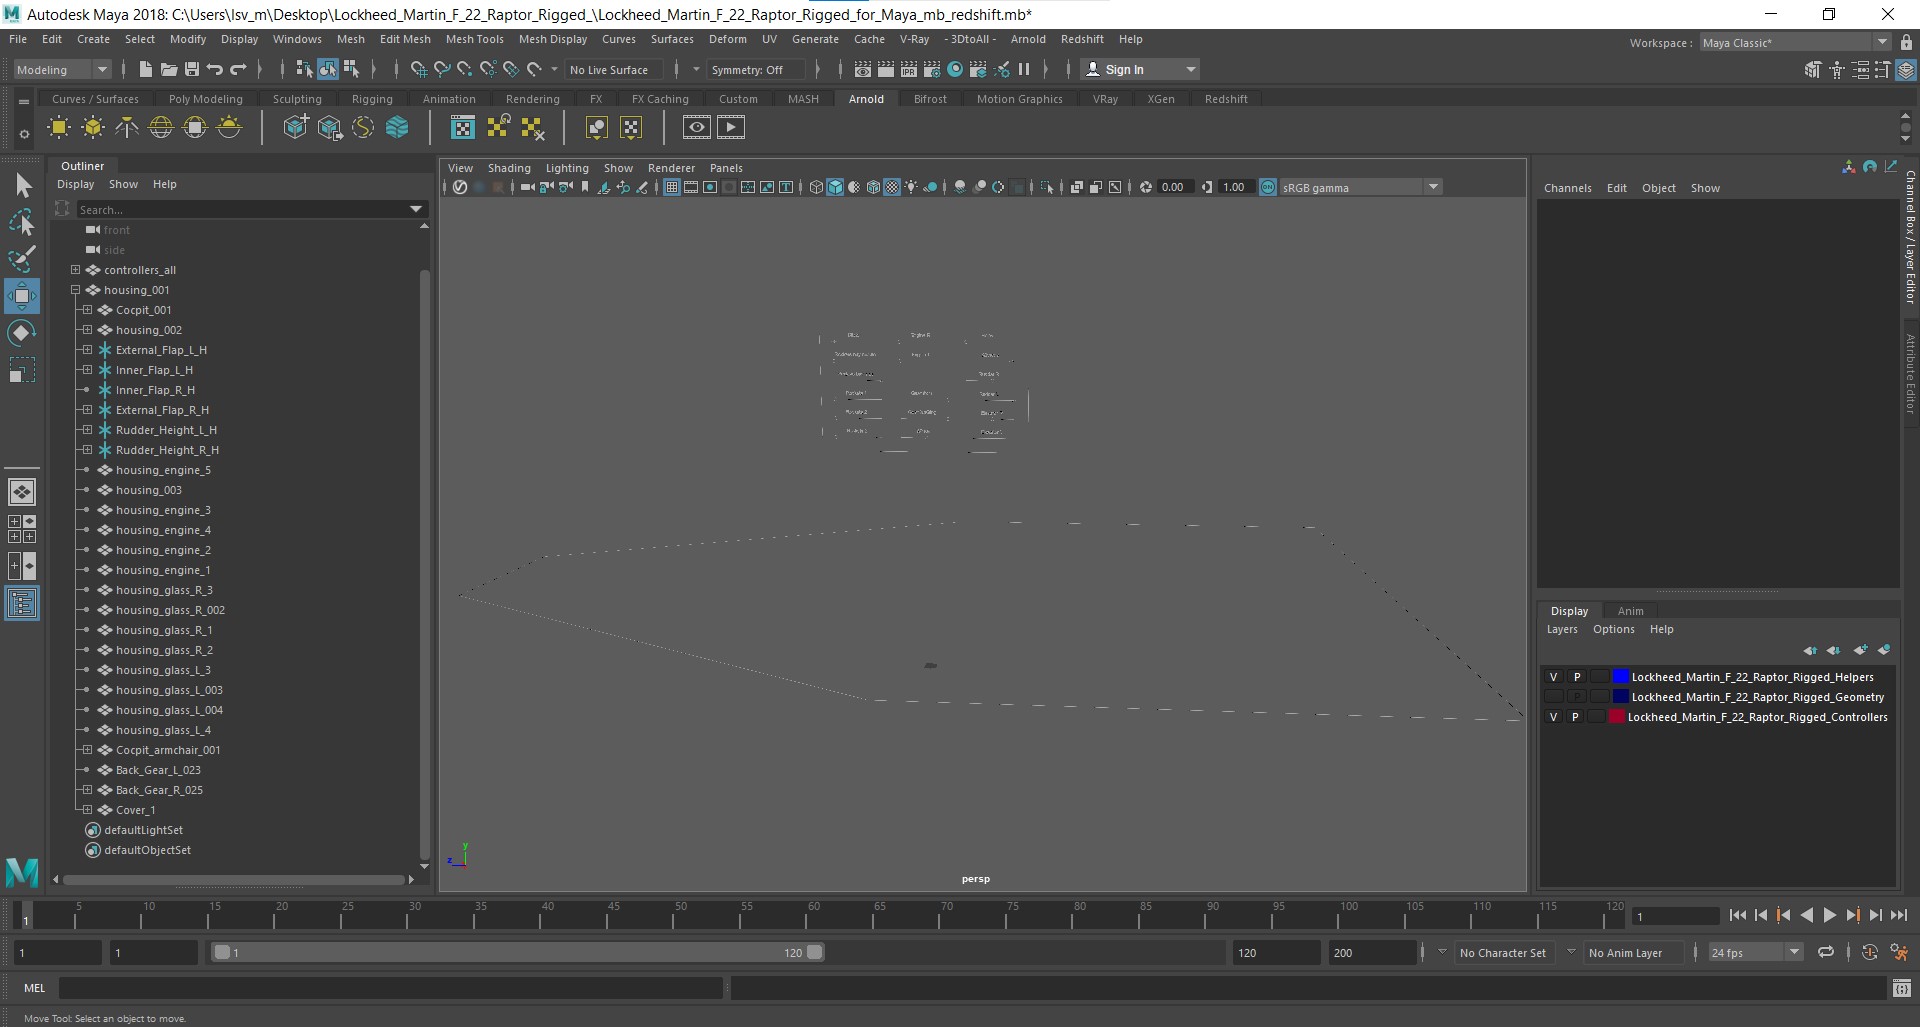Click Arnold TX manager shelf icon
The image size is (1920, 1027).
463,127
